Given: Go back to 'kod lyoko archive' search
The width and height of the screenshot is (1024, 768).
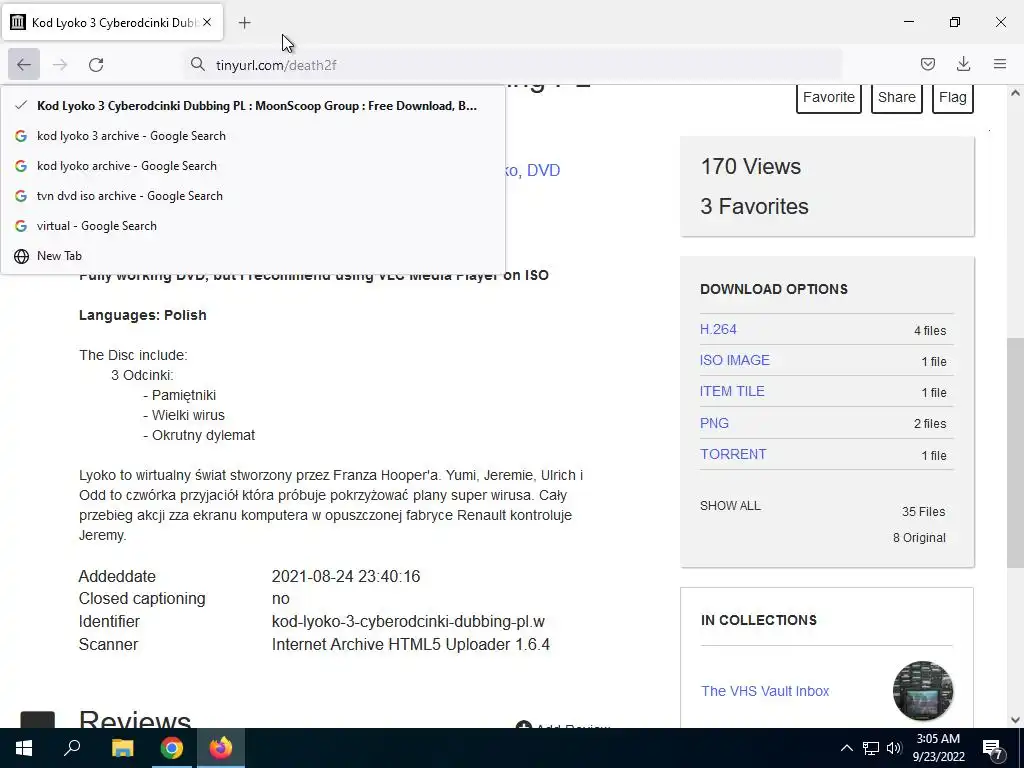Looking at the screenshot, I should click(x=253, y=166).
